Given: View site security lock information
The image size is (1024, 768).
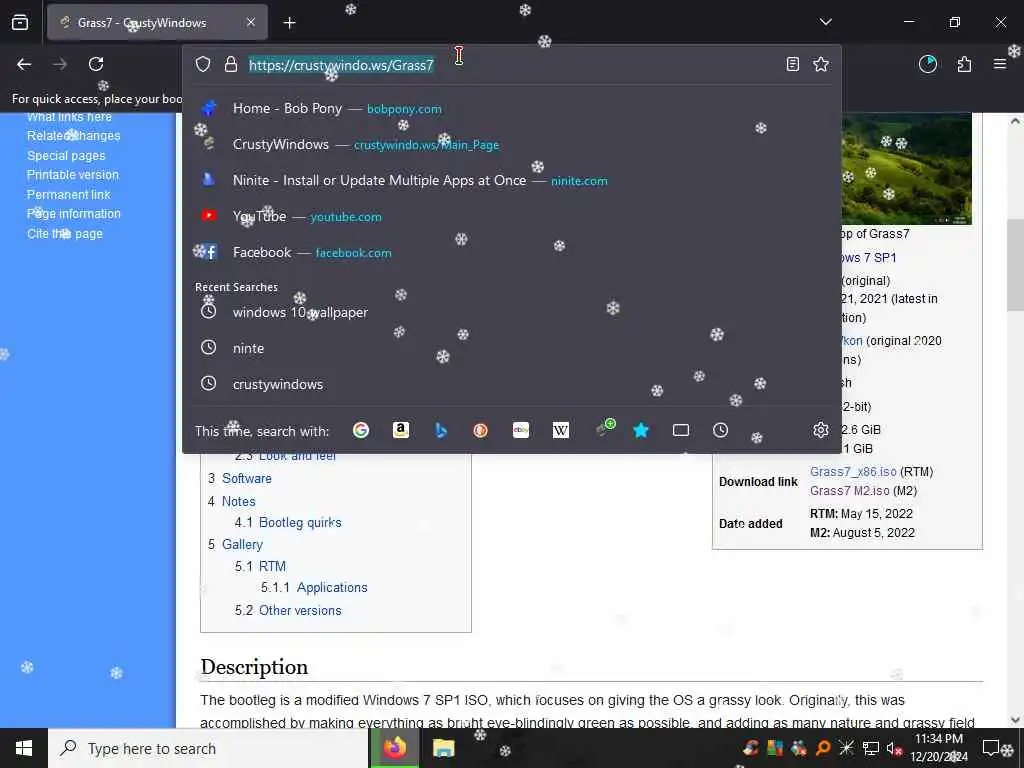Looking at the screenshot, I should coord(231,64).
